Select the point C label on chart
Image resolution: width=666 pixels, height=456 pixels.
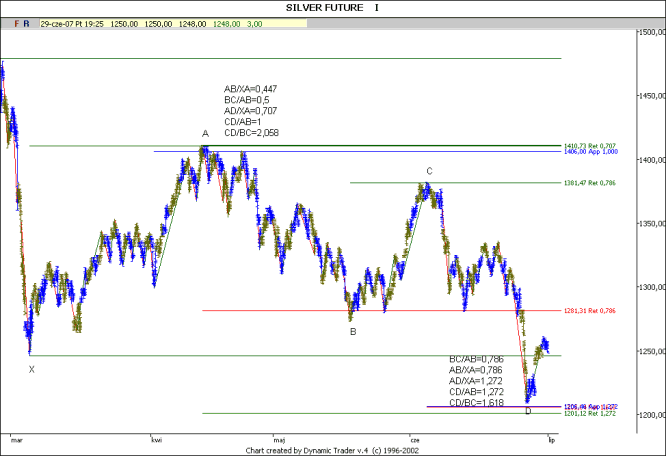coord(429,171)
